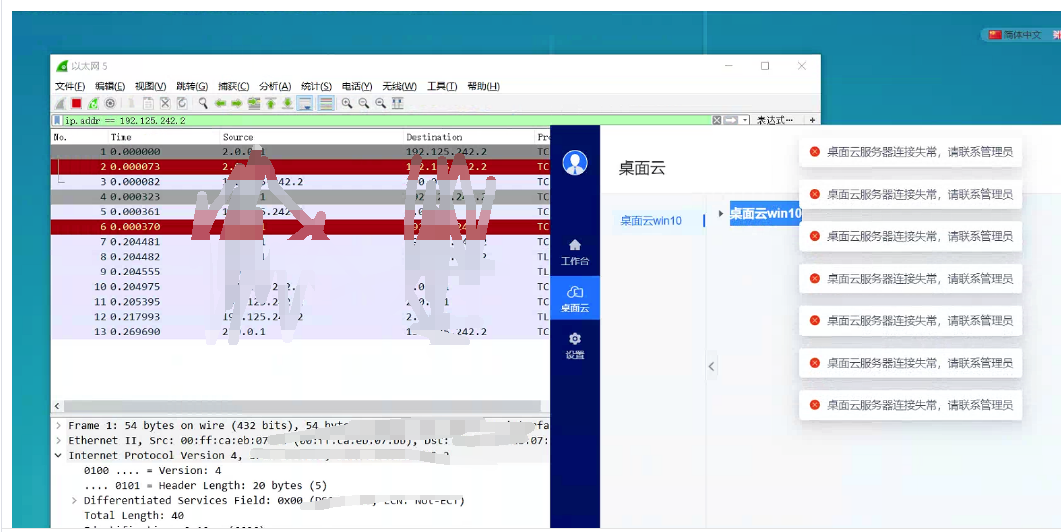1061x532 pixels.
Task: Open the 捕获(C) menu
Action: (x=233, y=86)
